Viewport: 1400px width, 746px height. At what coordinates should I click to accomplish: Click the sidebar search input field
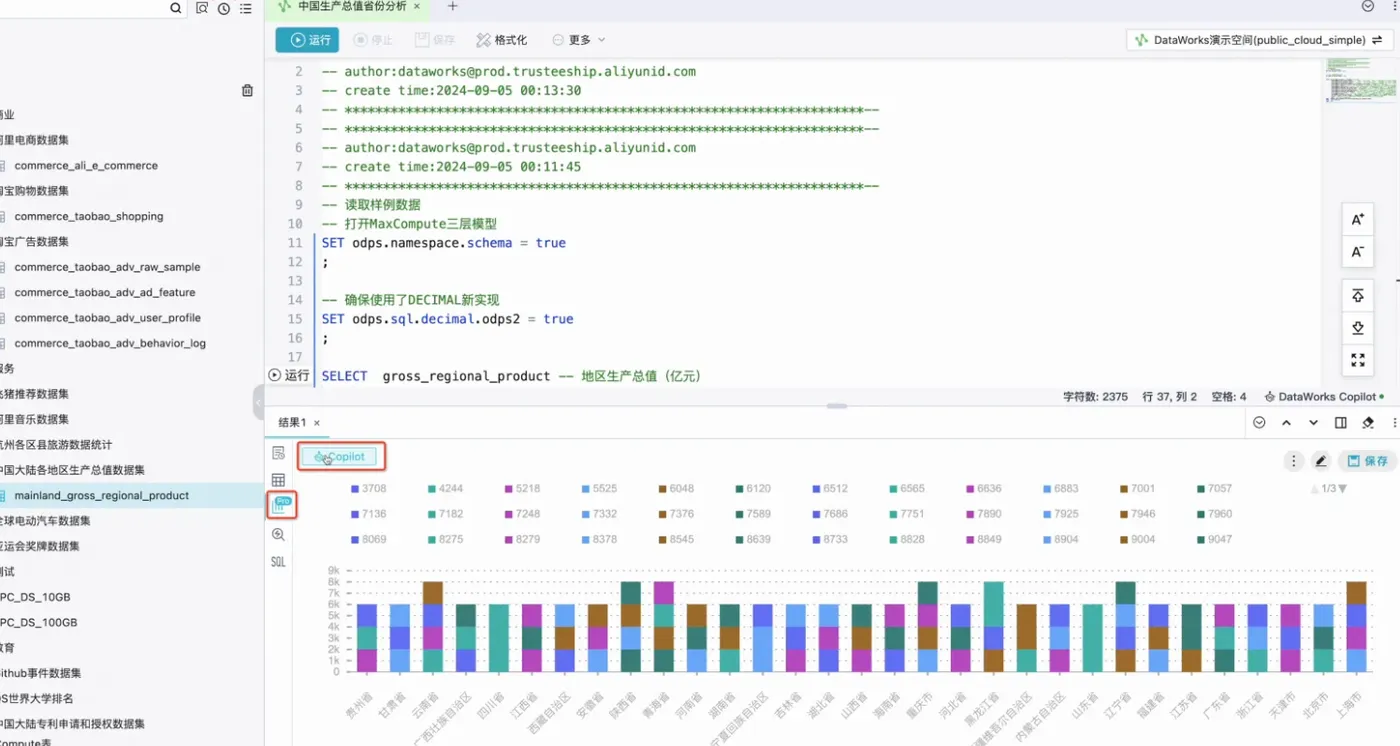coord(82,8)
